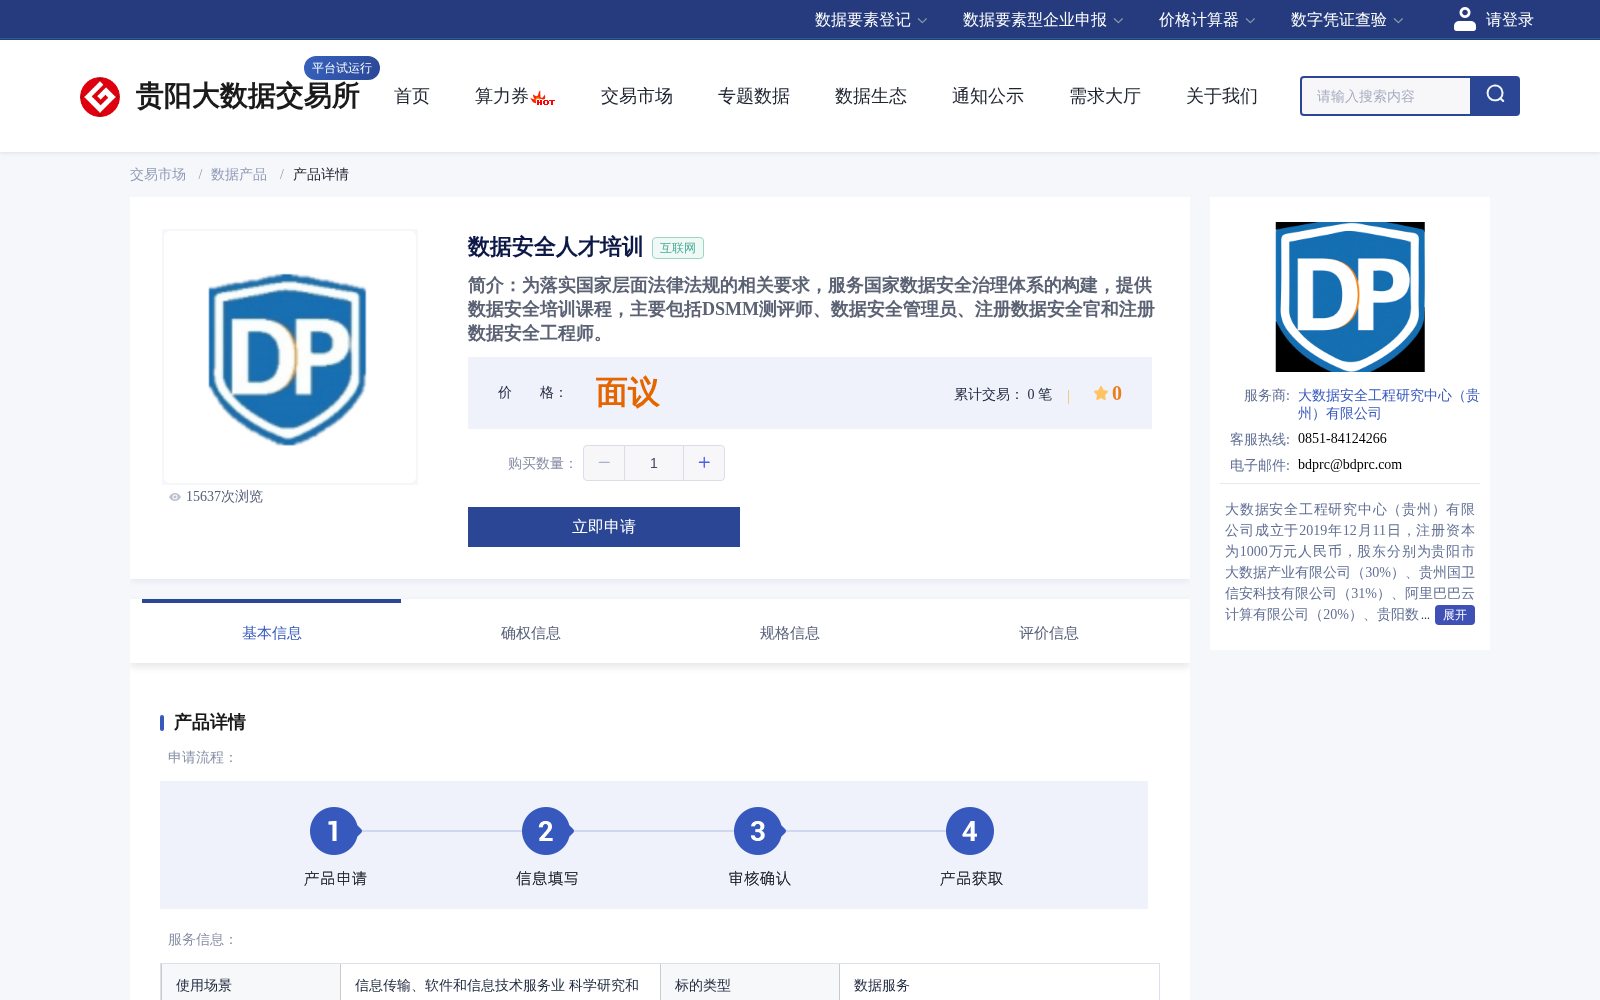The image size is (1600, 1000).
Task: Click step 2 circle 信息填写
Action: (x=546, y=831)
